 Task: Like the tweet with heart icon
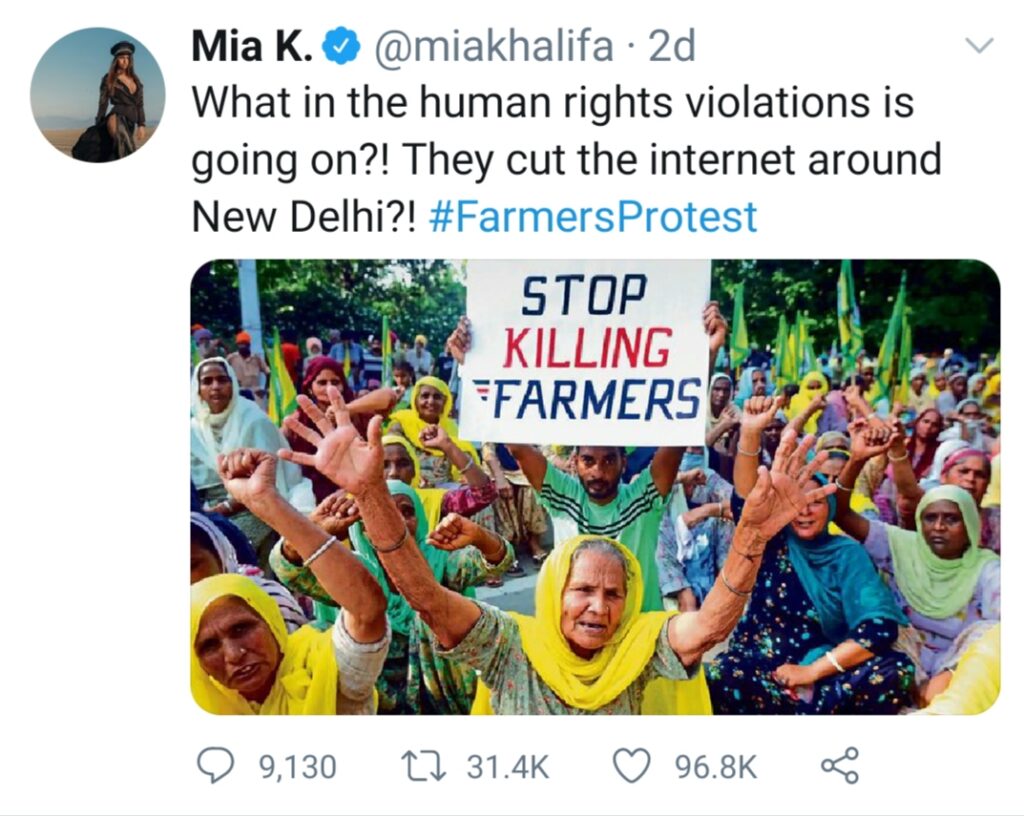click(632, 767)
